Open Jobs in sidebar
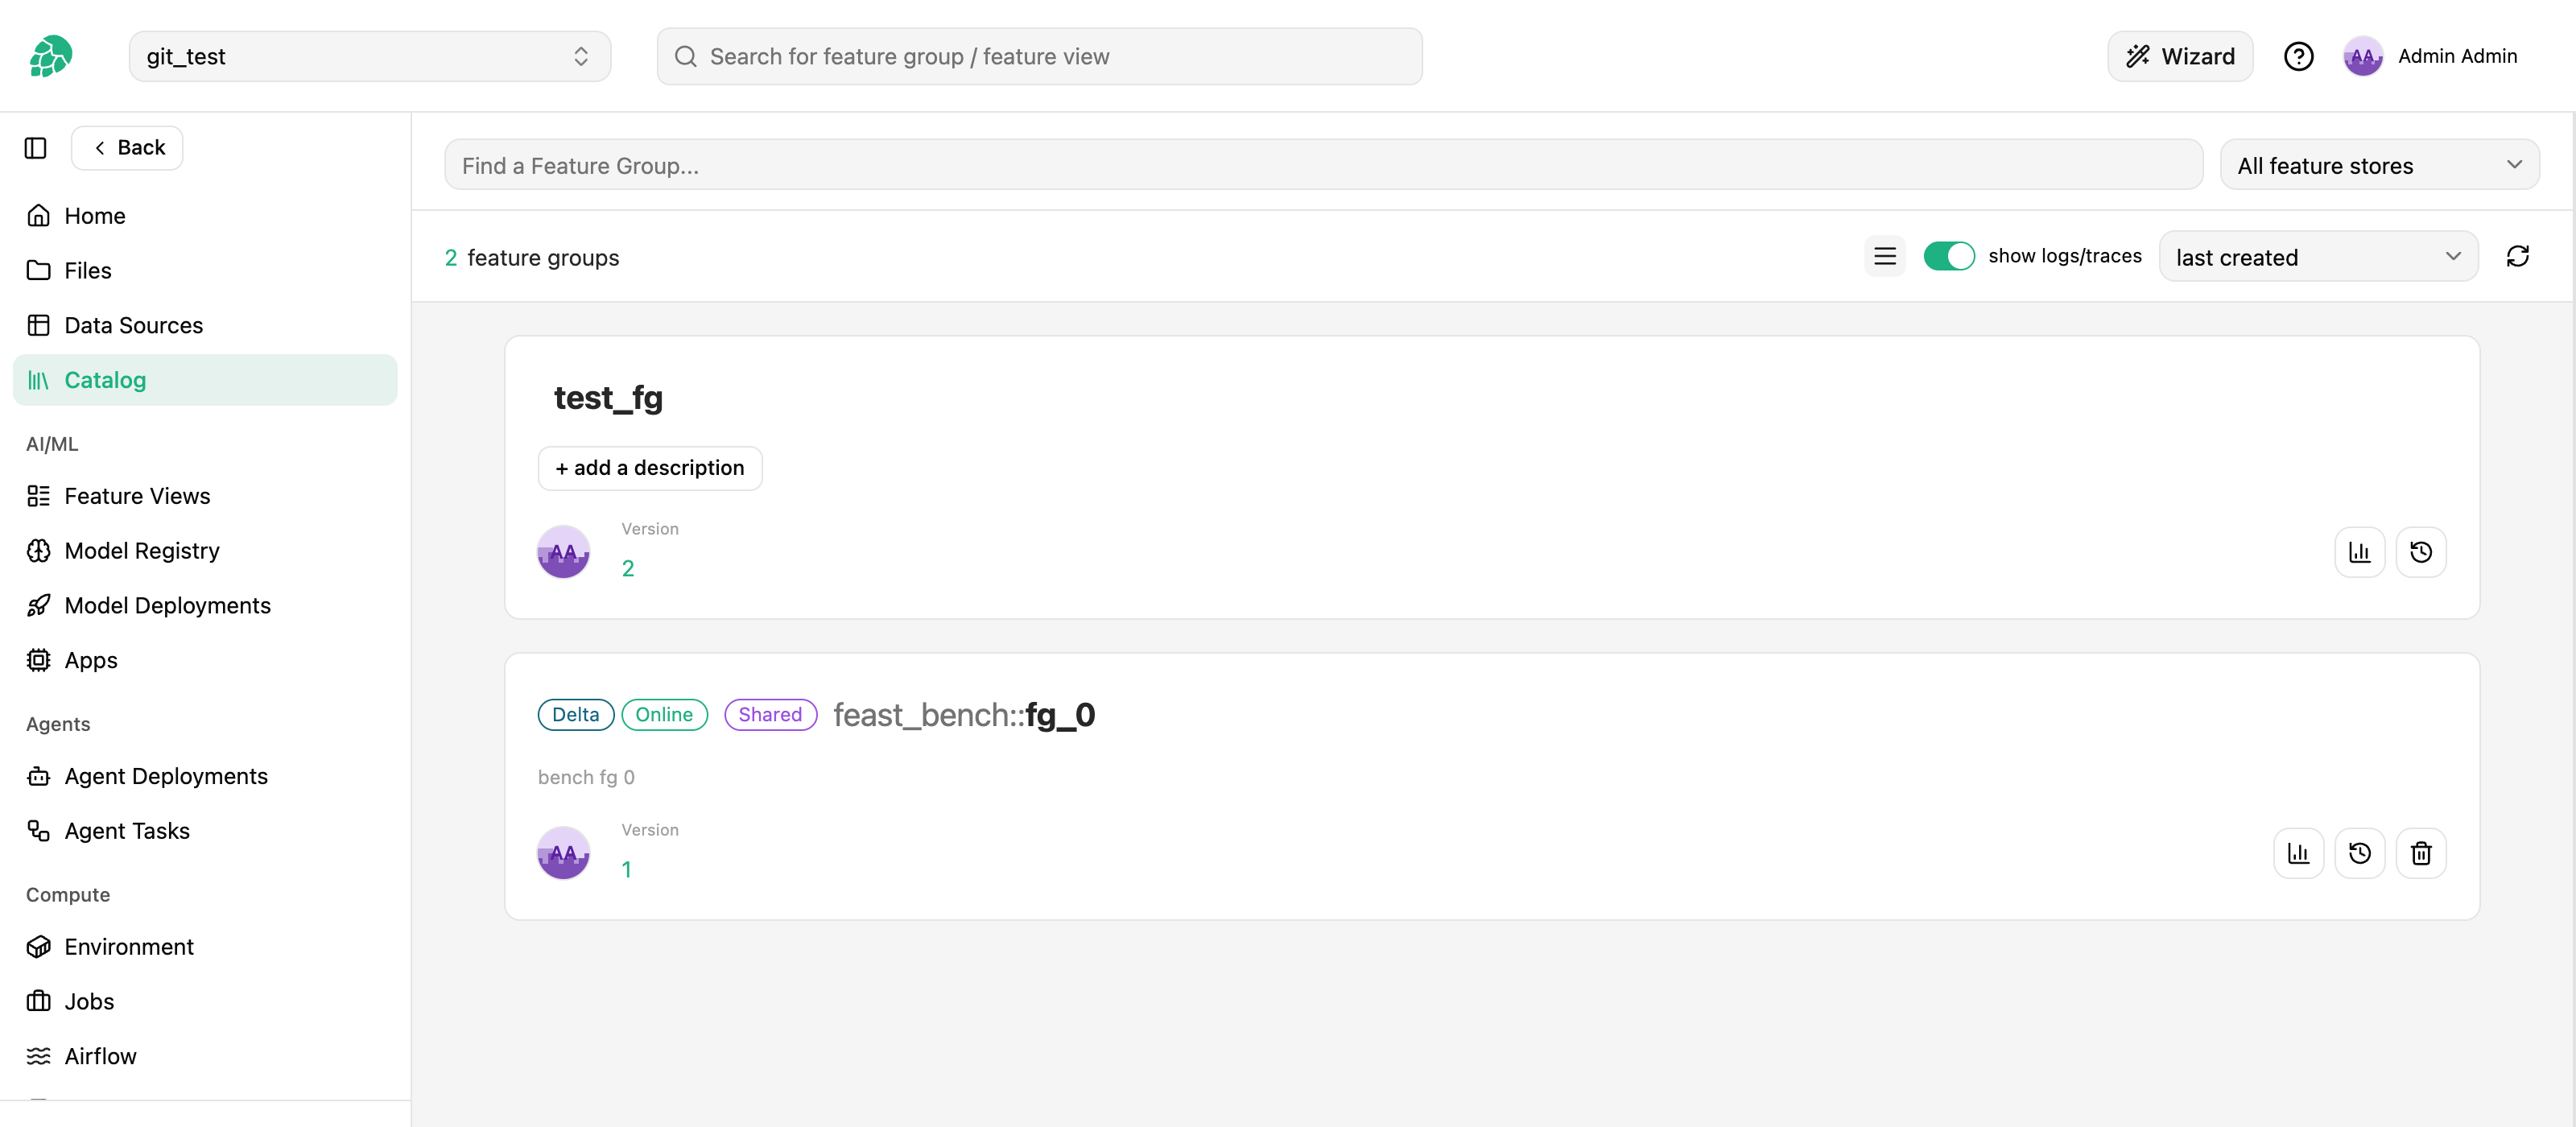The width and height of the screenshot is (2576, 1127). pos(205,1002)
